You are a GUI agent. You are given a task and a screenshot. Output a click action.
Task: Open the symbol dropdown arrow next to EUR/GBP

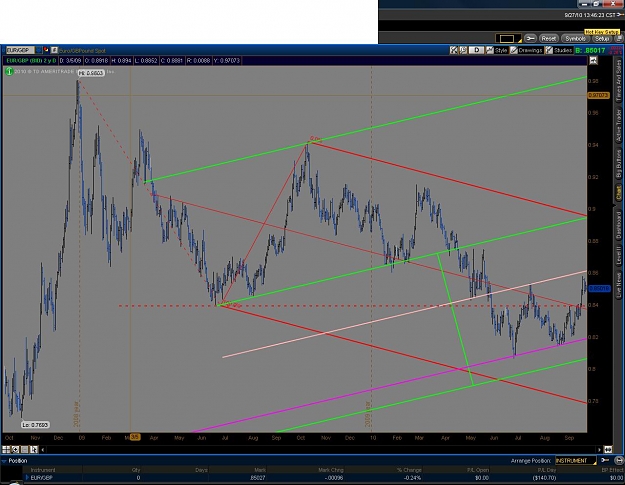39,50
